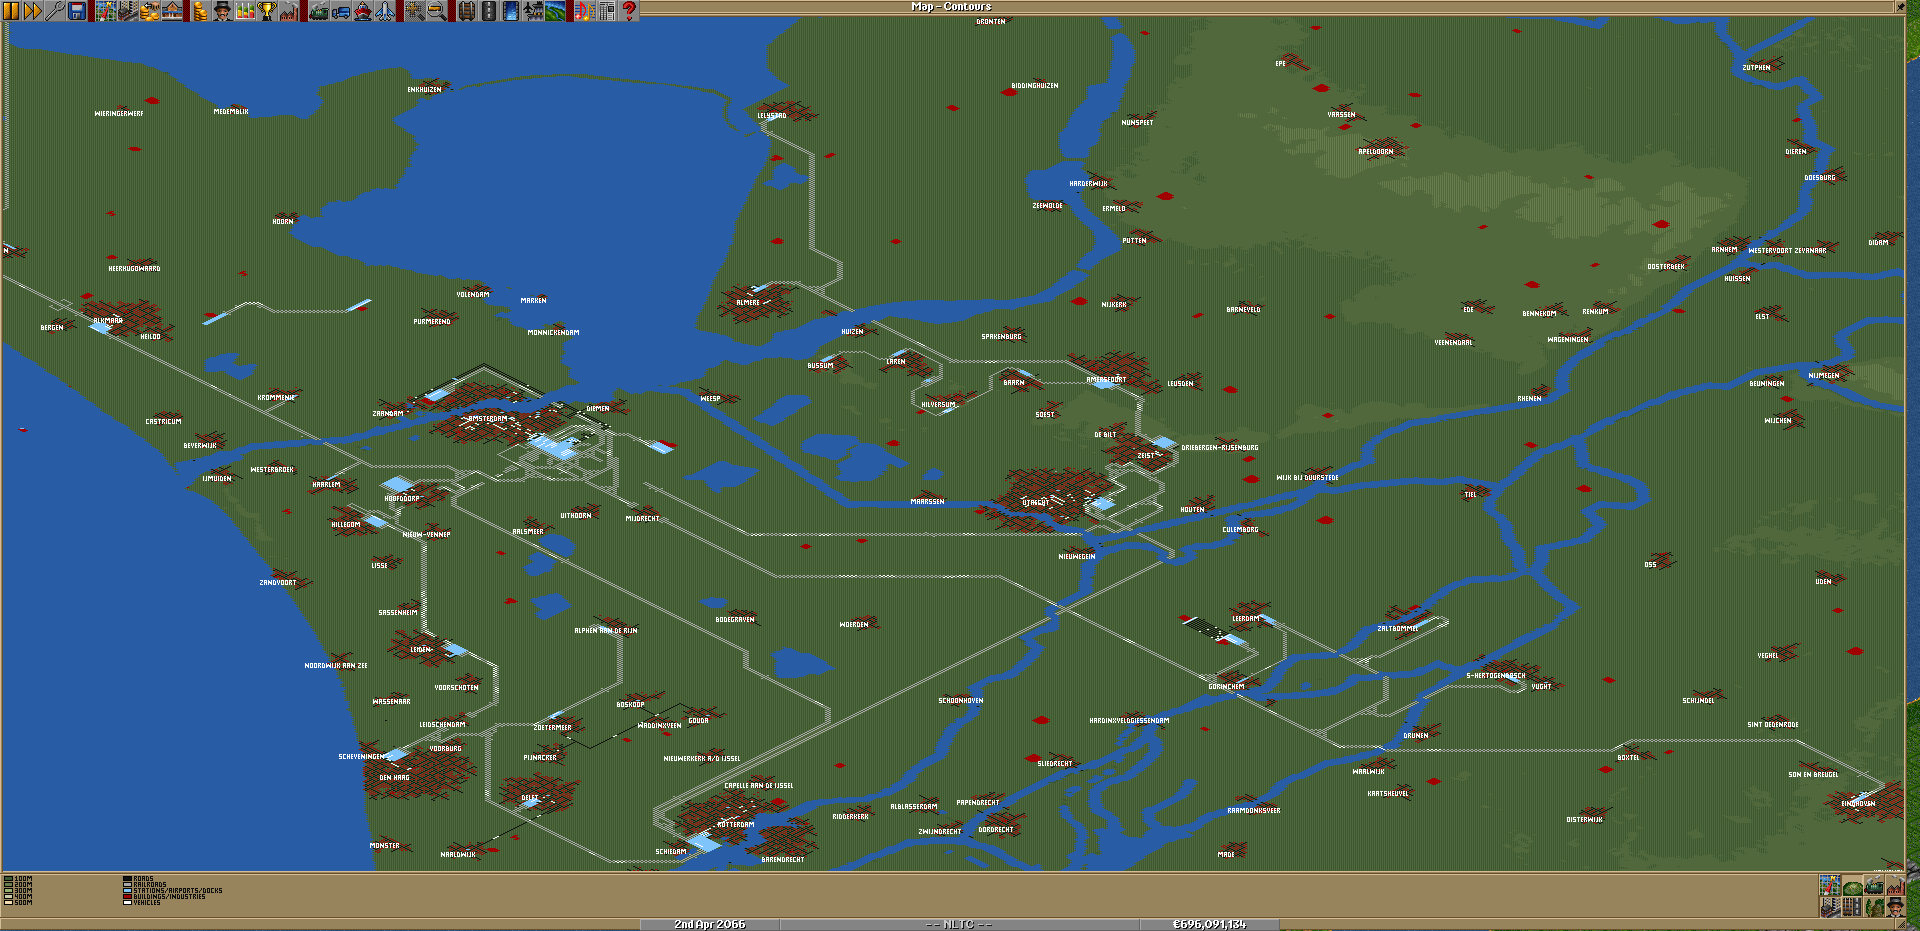Click Leiden on the map

point(421,650)
